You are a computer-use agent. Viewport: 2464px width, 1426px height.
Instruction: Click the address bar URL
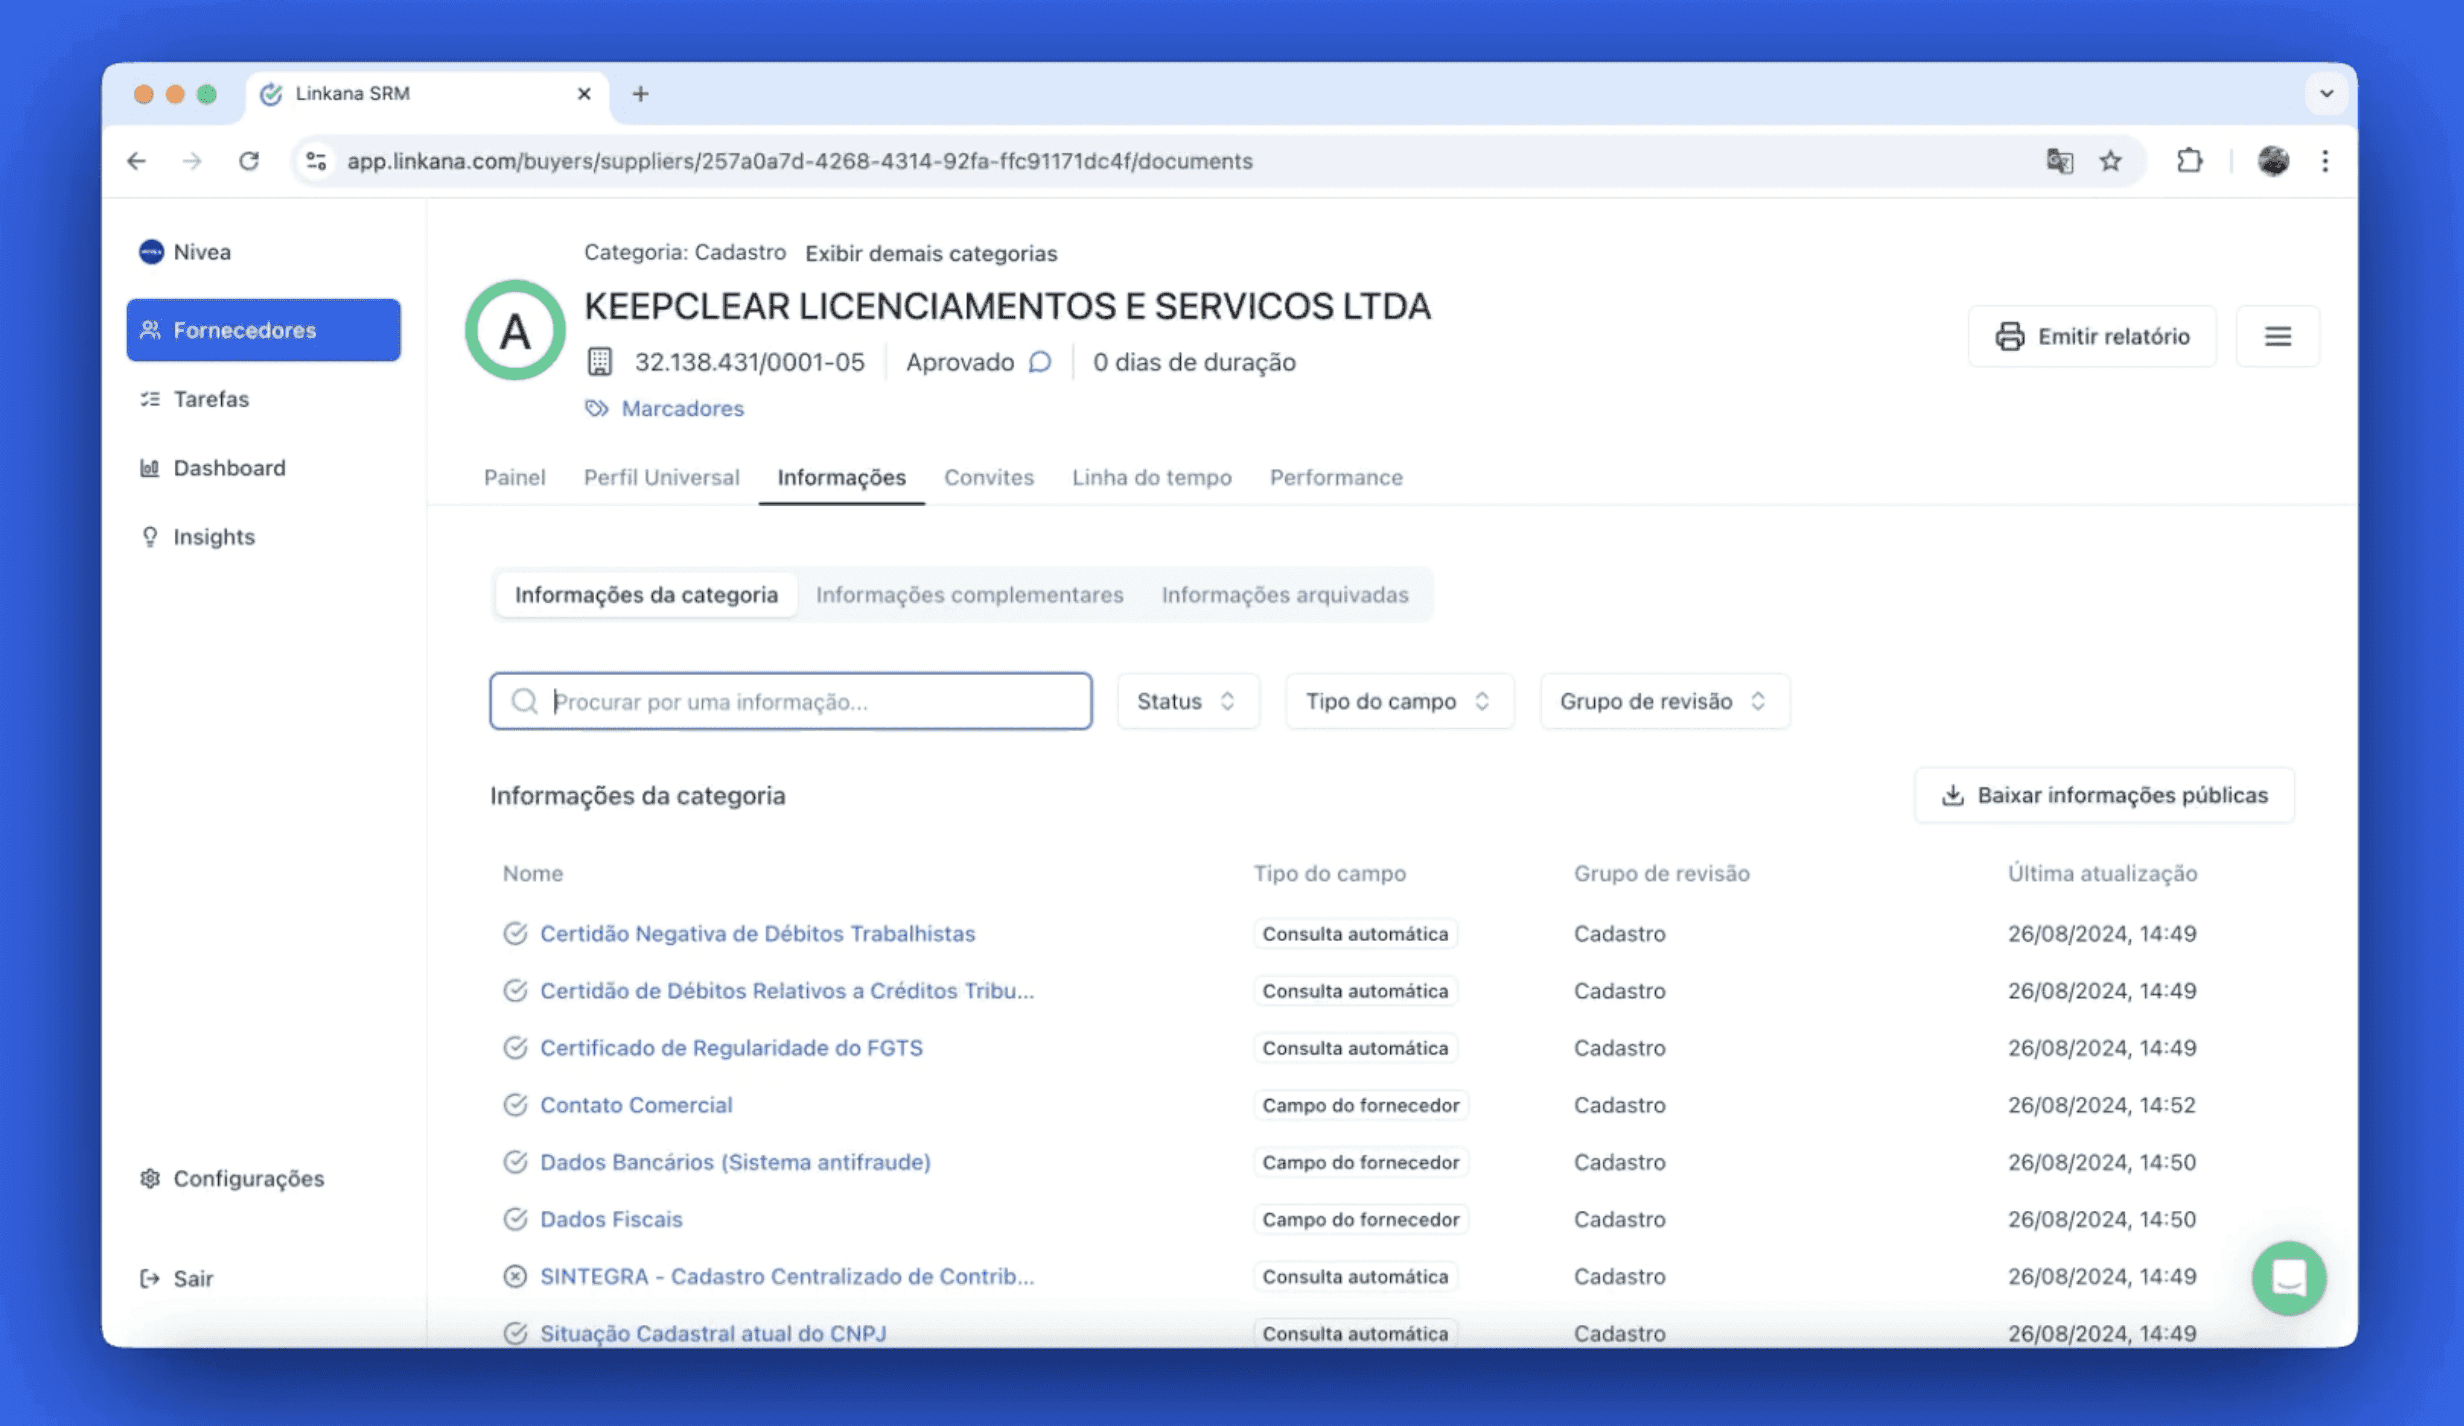tap(799, 161)
